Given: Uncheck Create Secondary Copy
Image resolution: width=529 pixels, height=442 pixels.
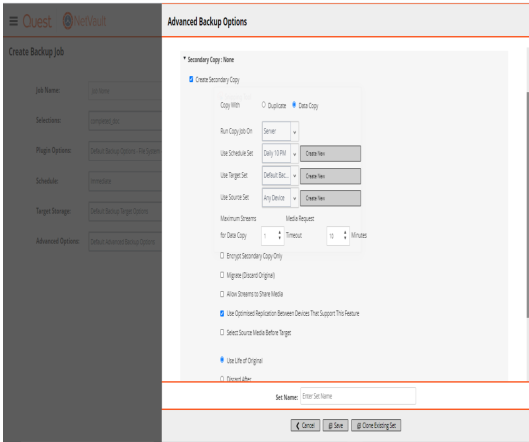Looking at the screenshot, I should pos(191,79).
